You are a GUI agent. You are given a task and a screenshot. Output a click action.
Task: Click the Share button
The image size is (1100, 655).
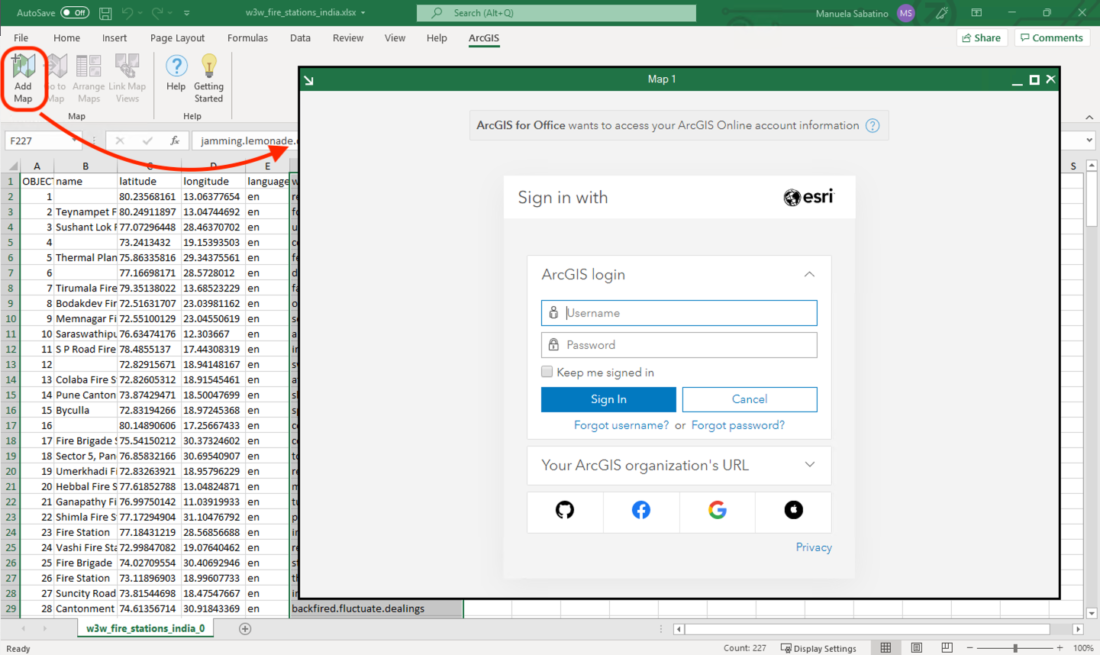(981, 38)
